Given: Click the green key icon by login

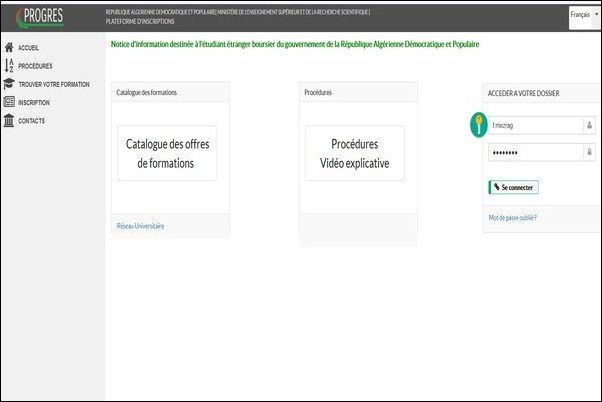Looking at the screenshot, I should click(x=479, y=124).
